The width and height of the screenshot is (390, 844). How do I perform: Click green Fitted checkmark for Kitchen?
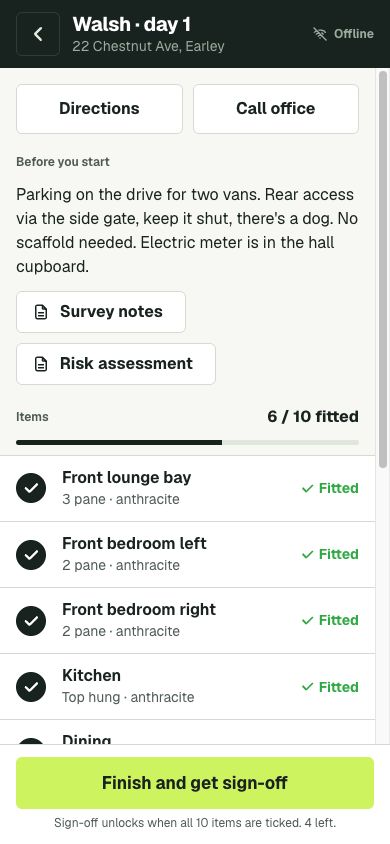pos(308,687)
